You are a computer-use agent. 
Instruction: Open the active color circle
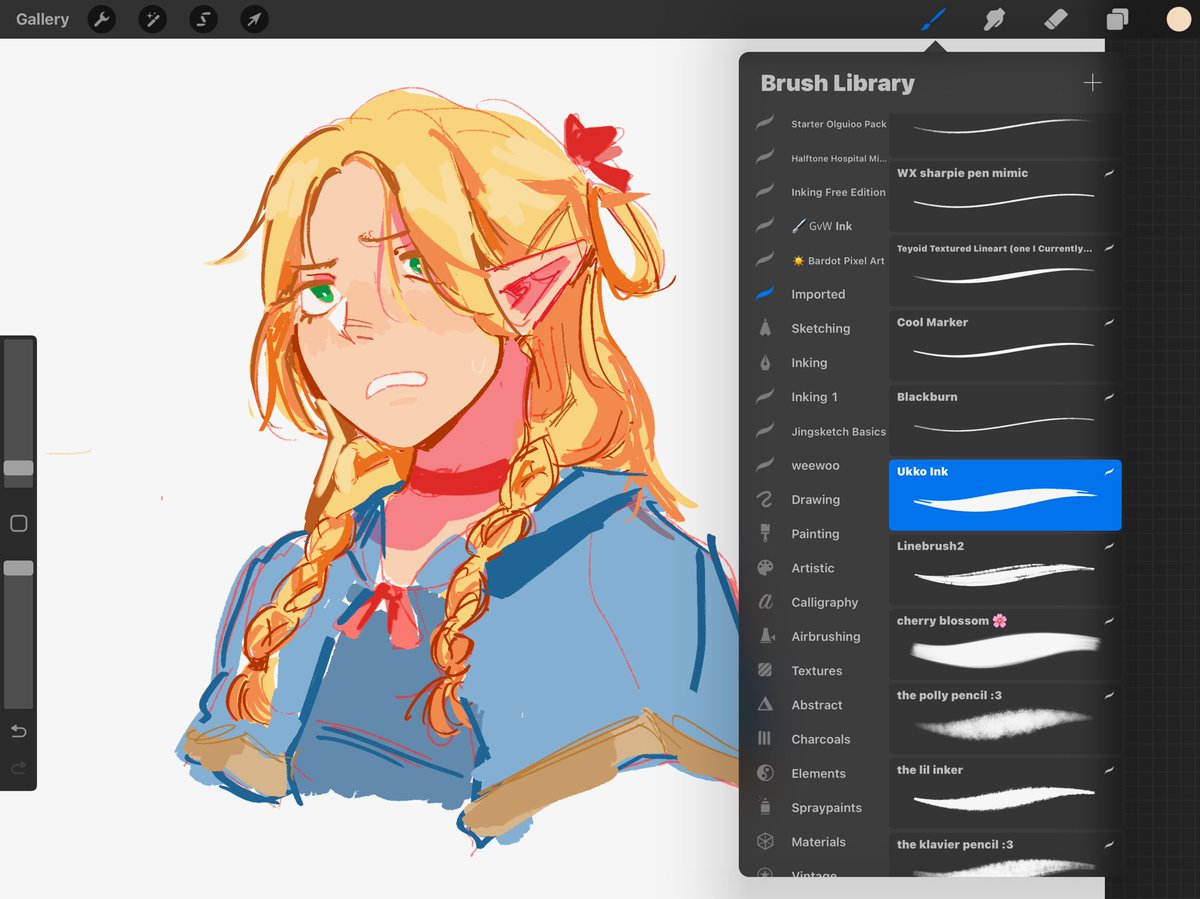coord(1178,18)
